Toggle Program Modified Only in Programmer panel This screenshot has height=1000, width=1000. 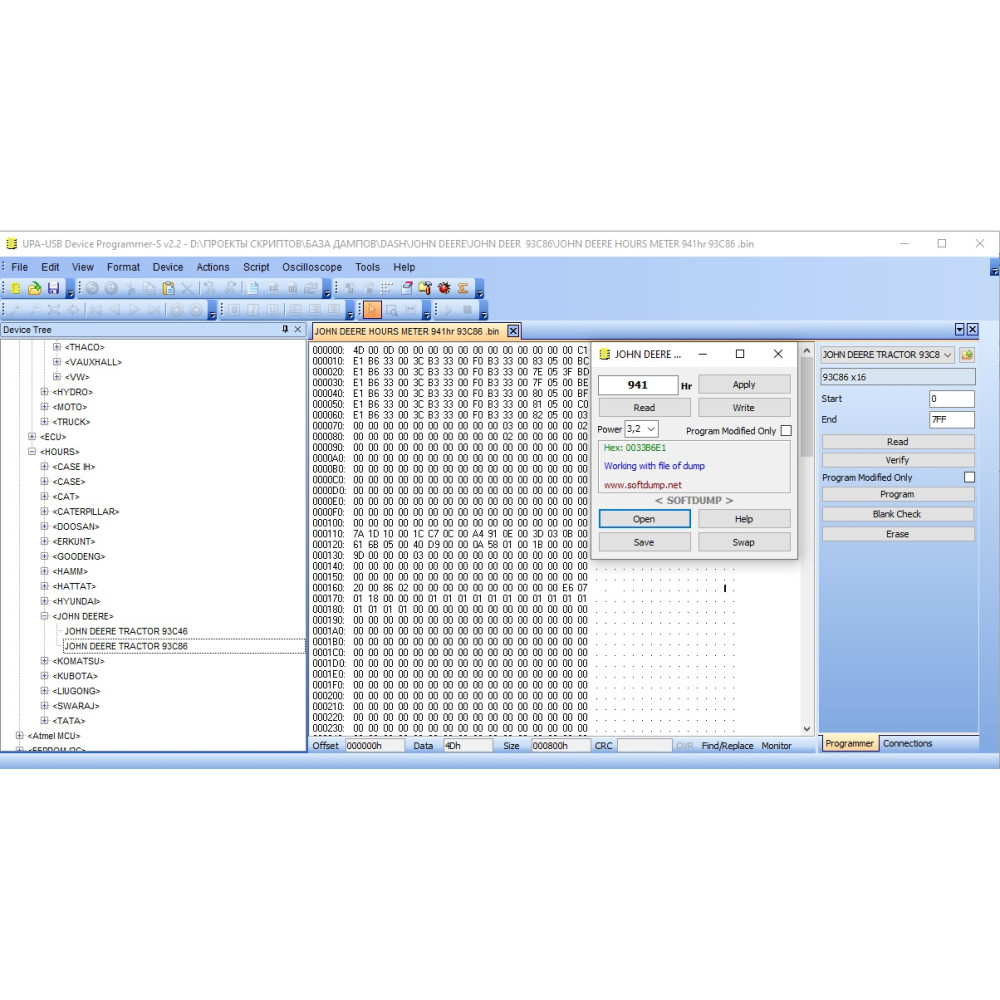click(x=969, y=477)
